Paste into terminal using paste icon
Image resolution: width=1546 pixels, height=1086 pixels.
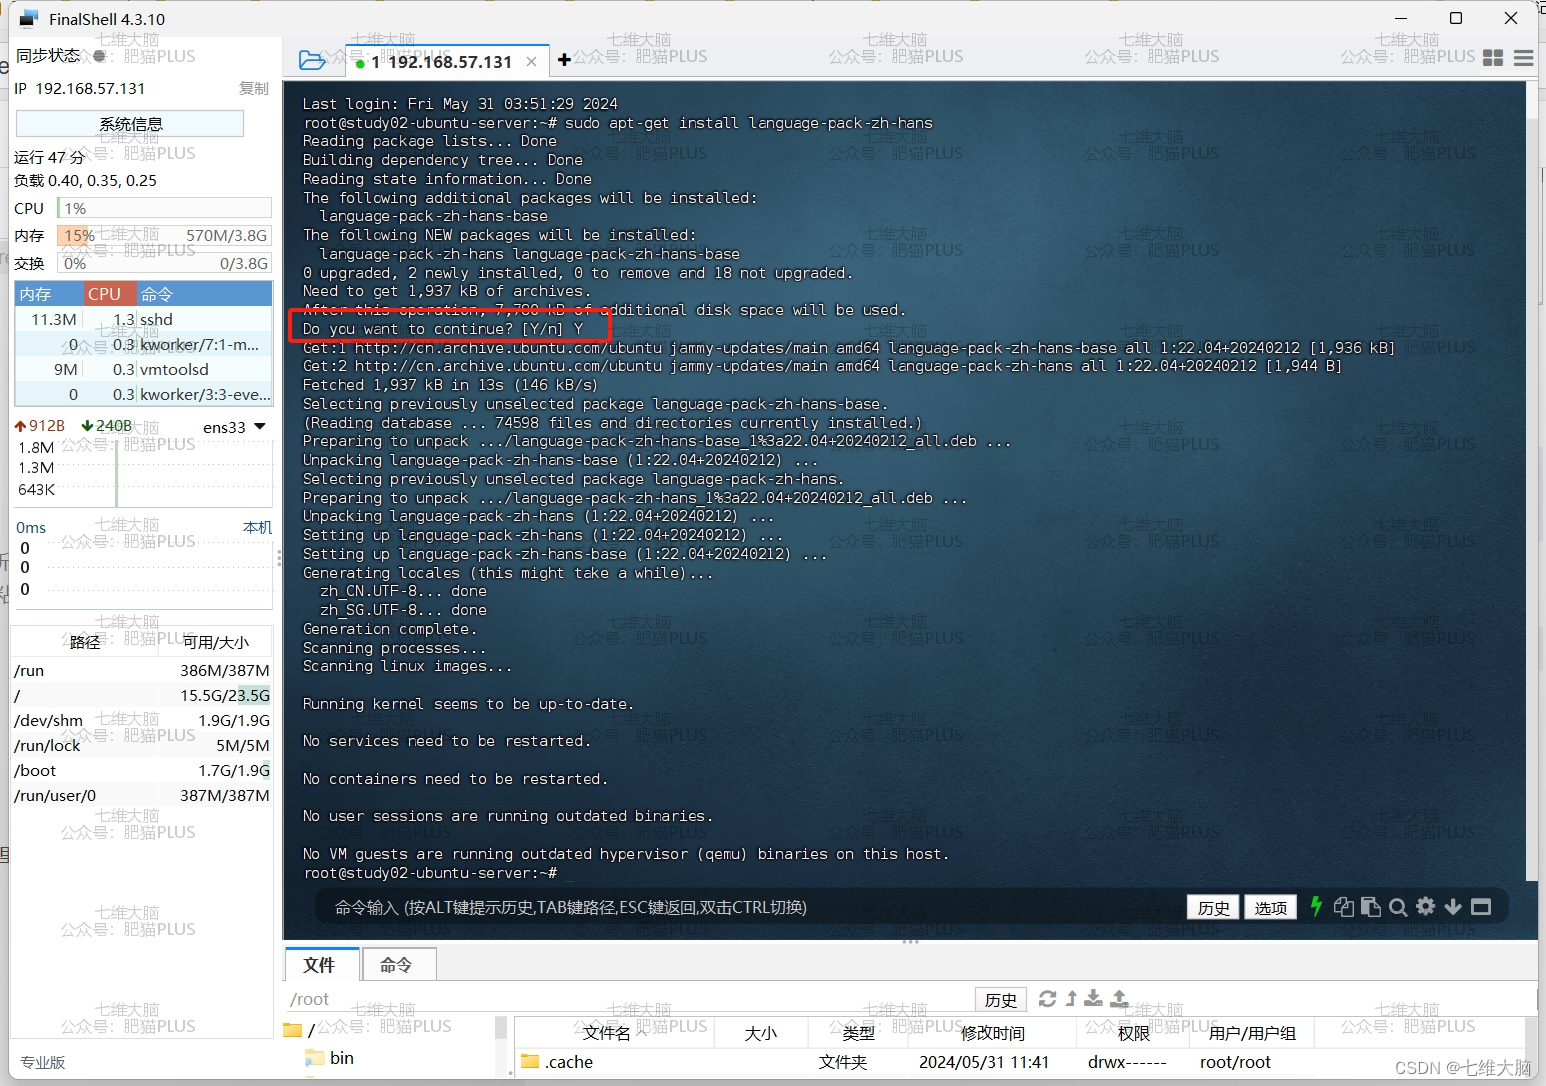[x=1371, y=907]
